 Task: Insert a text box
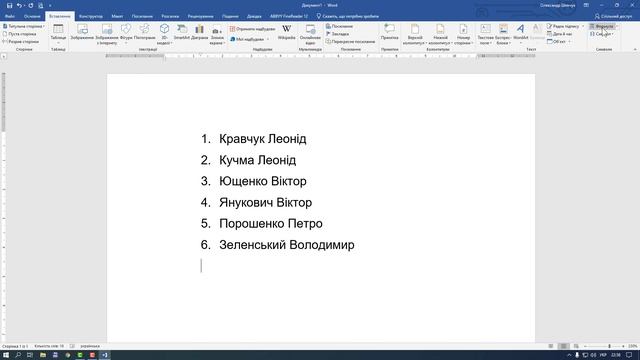485,34
